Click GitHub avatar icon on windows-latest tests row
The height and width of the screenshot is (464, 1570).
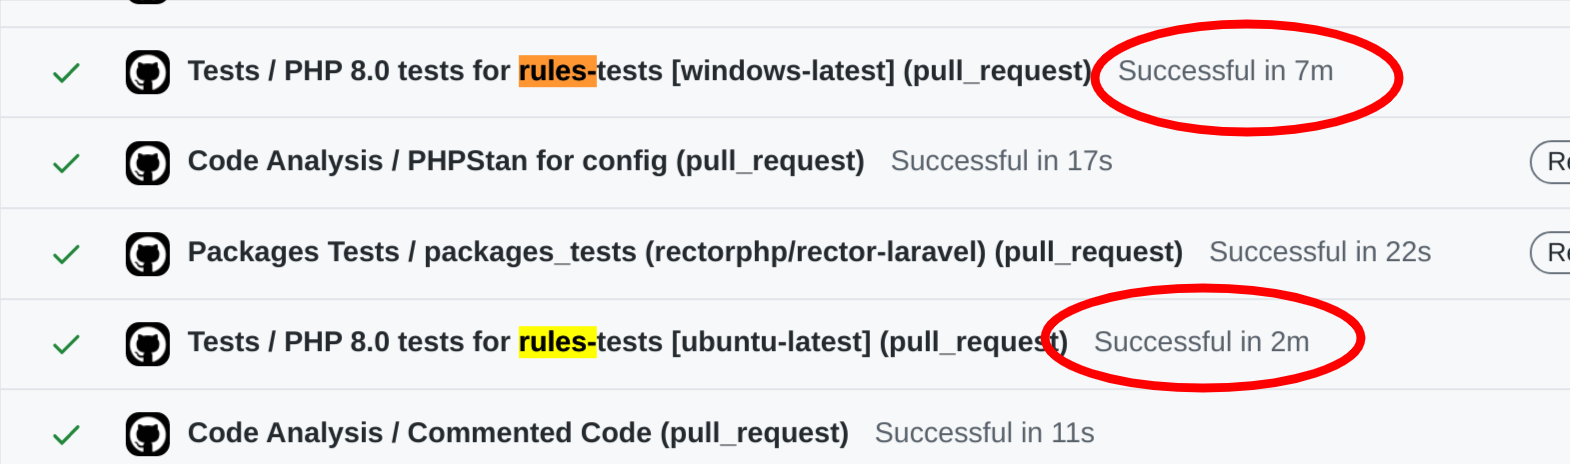pos(148,73)
